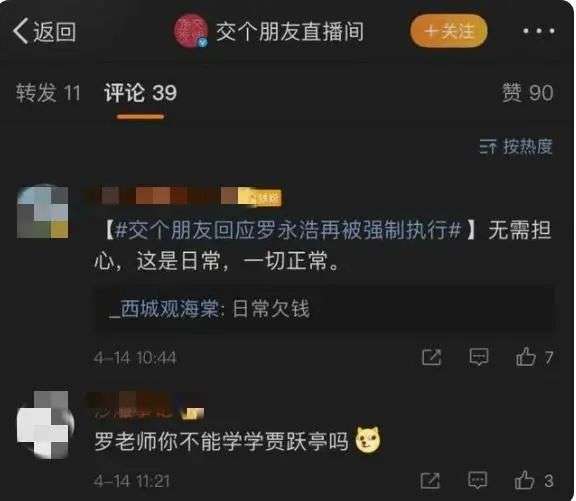The height and width of the screenshot is (501, 576).
Task: Tap the first commenter's pixelated avatar
Action: point(43,212)
